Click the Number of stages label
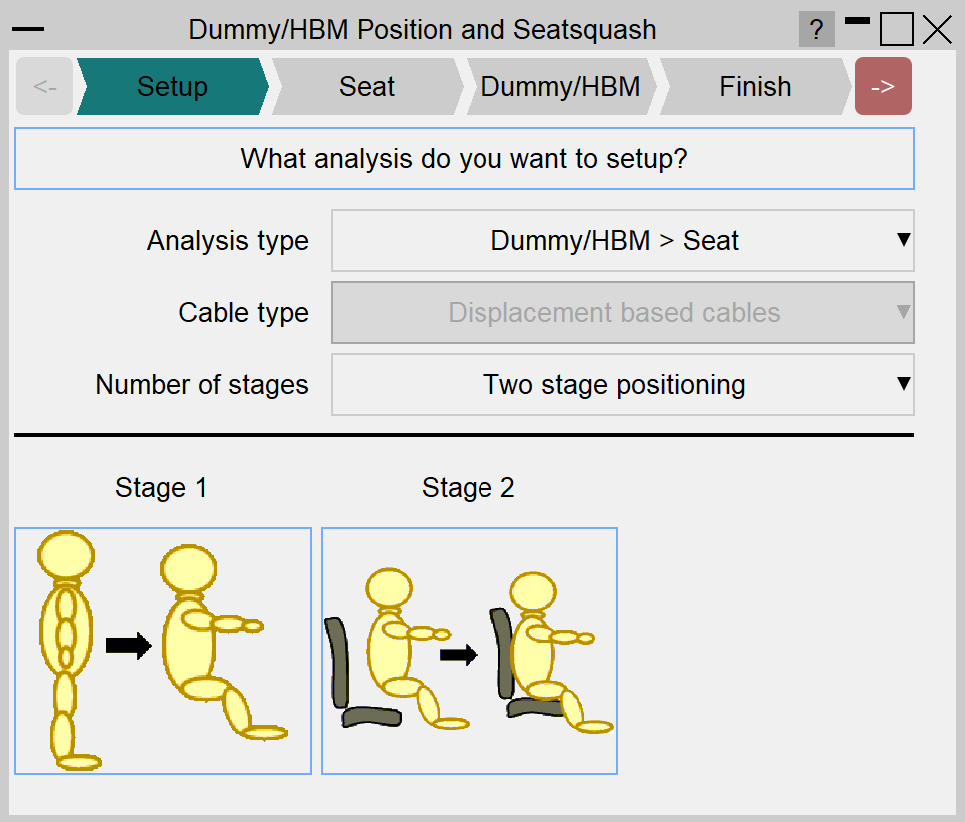The height and width of the screenshot is (822, 965). pos(202,385)
